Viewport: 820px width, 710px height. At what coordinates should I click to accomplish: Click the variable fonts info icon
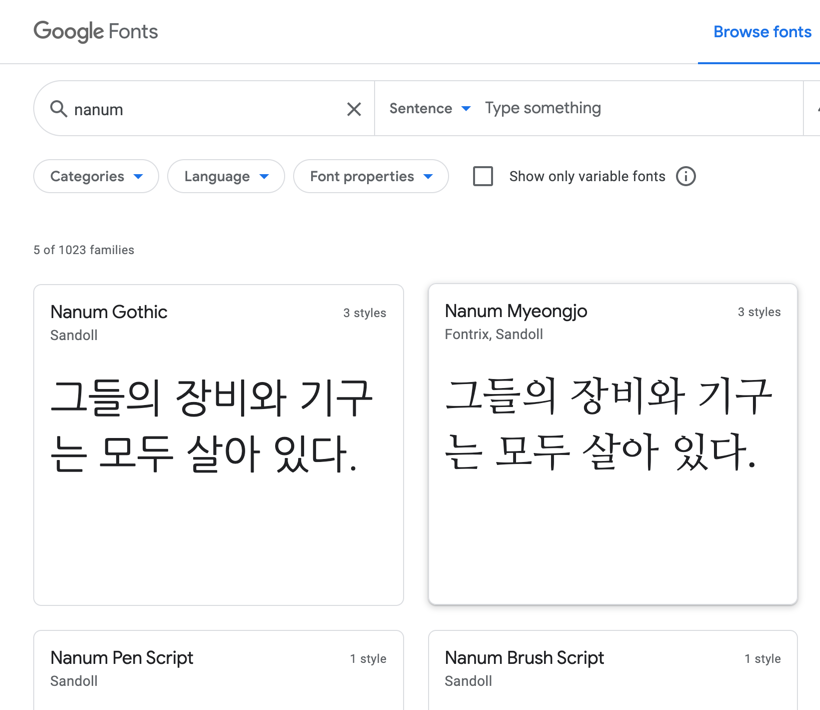click(x=686, y=177)
